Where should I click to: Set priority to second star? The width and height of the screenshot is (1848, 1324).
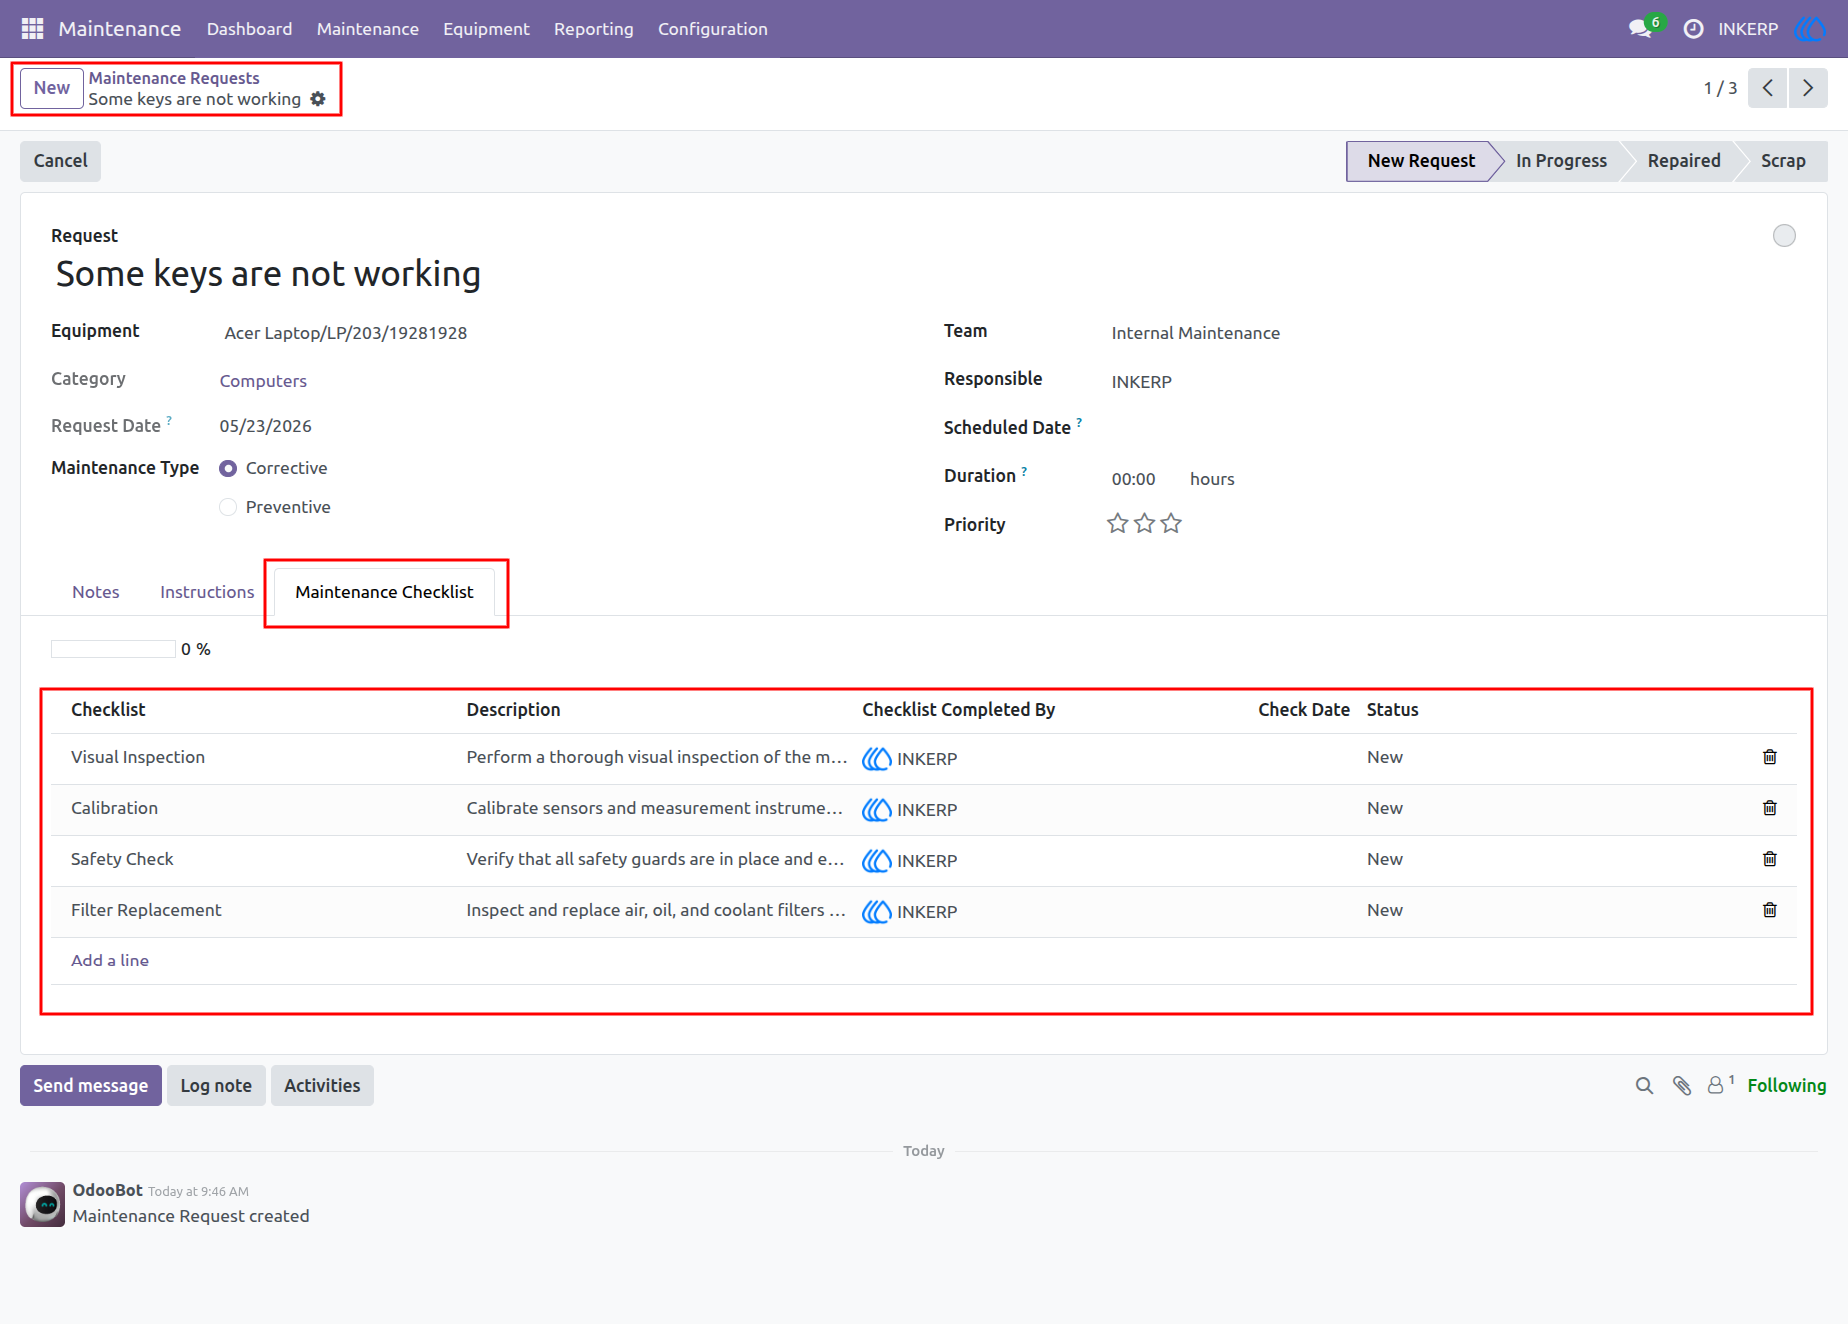pyautogui.click(x=1145, y=523)
